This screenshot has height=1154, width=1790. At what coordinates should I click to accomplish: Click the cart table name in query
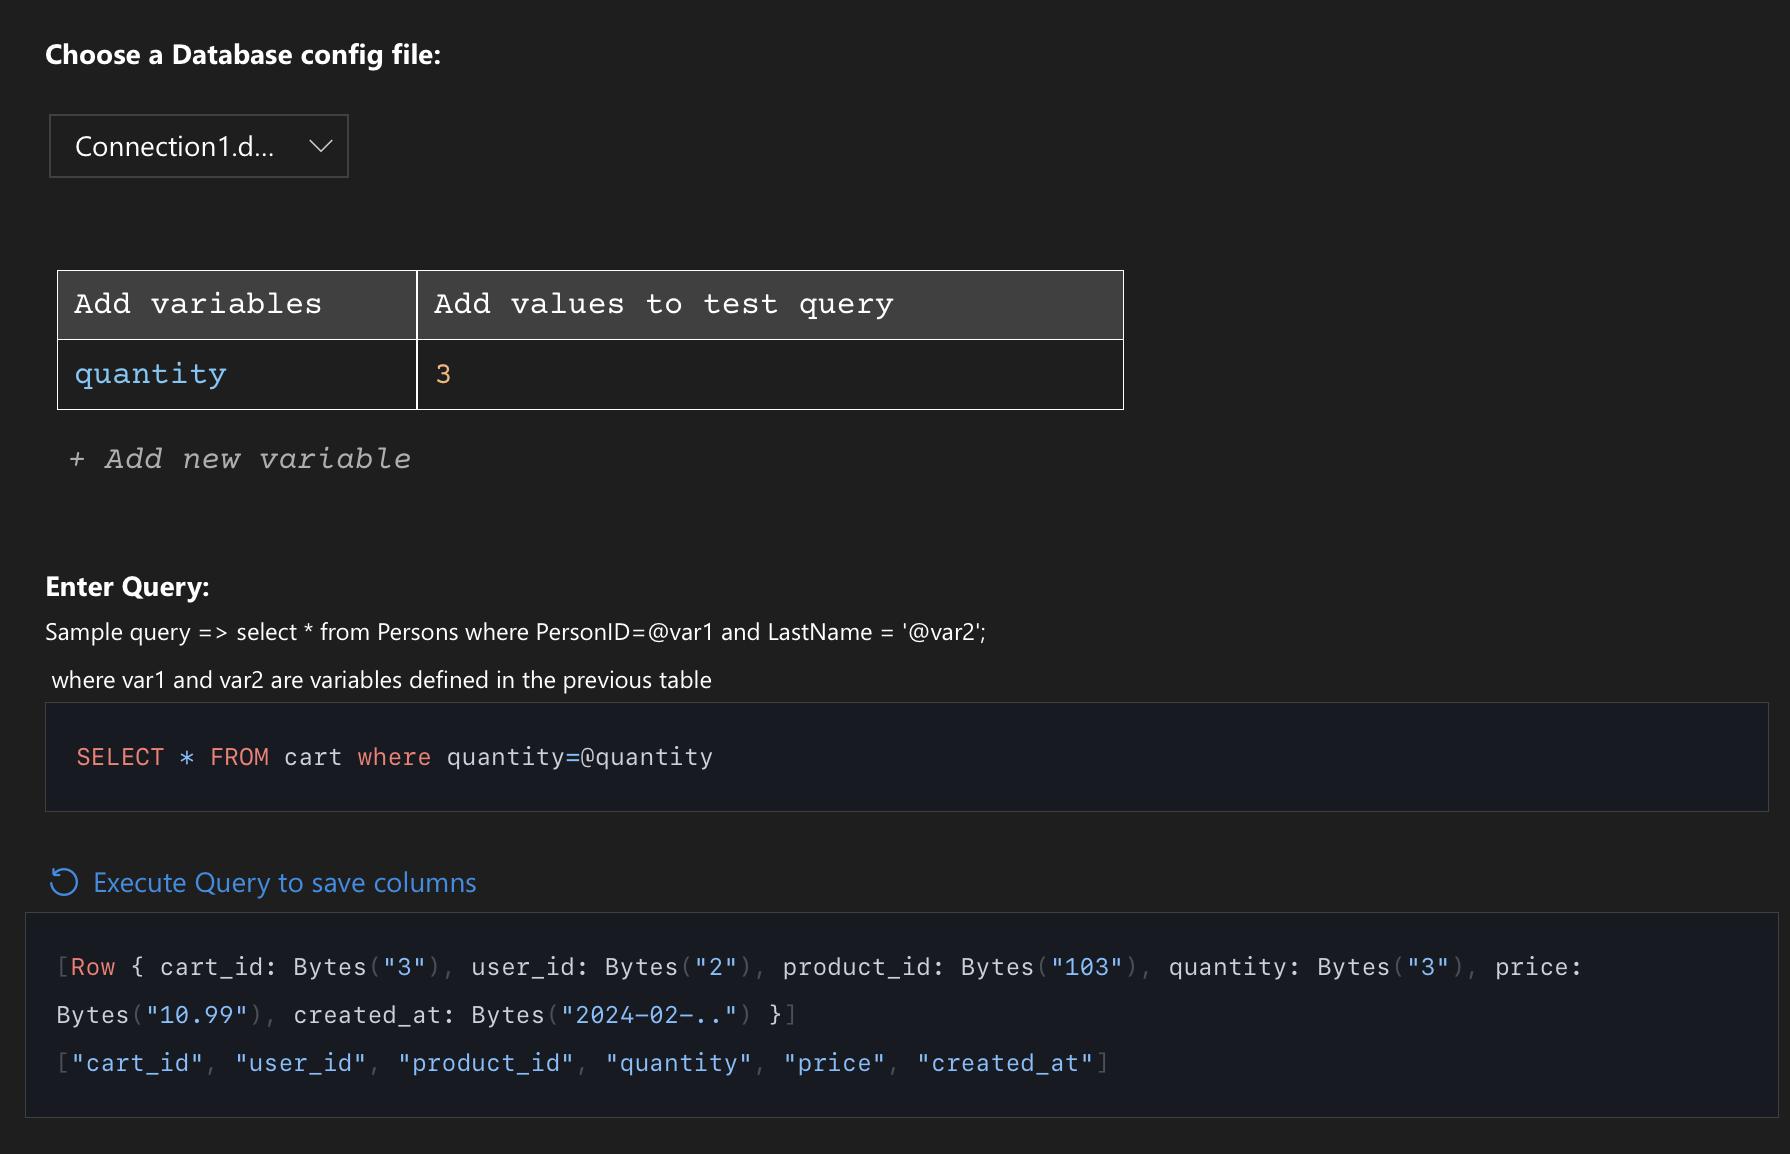point(312,757)
